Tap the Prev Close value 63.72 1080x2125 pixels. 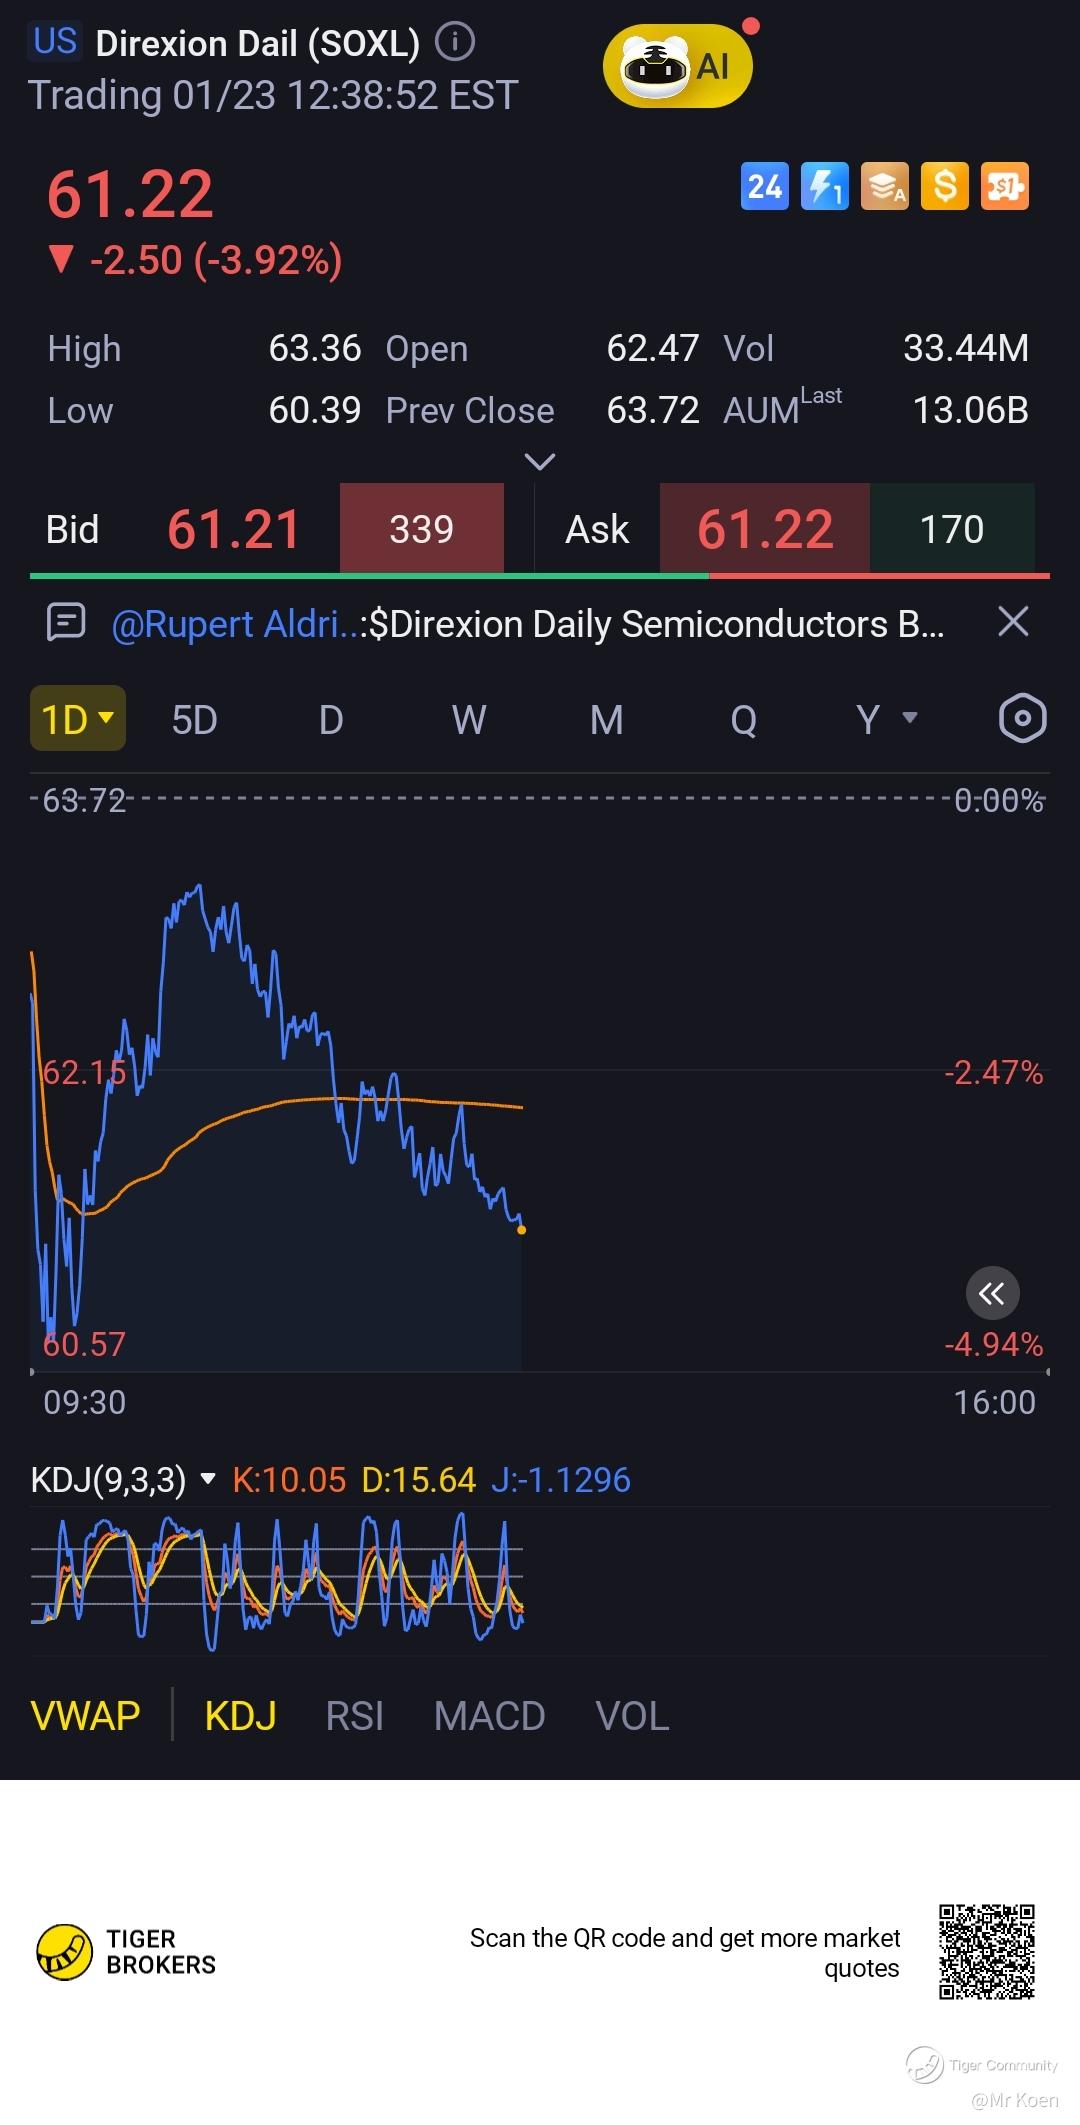[x=652, y=410]
